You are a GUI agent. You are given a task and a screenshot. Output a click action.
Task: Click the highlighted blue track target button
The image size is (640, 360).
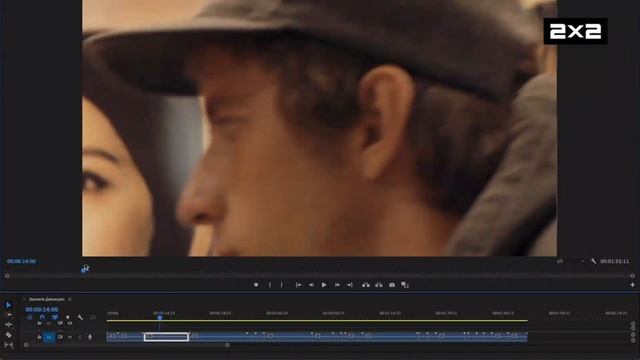pyautogui.click(x=49, y=337)
